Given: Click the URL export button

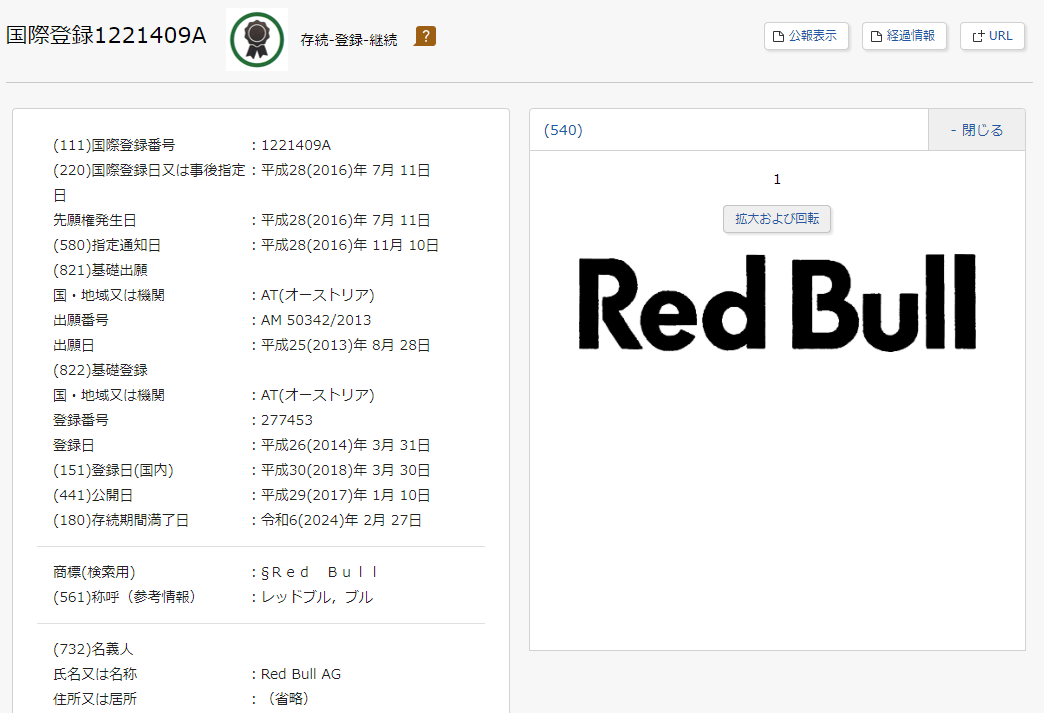Looking at the screenshot, I should coord(992,36).
